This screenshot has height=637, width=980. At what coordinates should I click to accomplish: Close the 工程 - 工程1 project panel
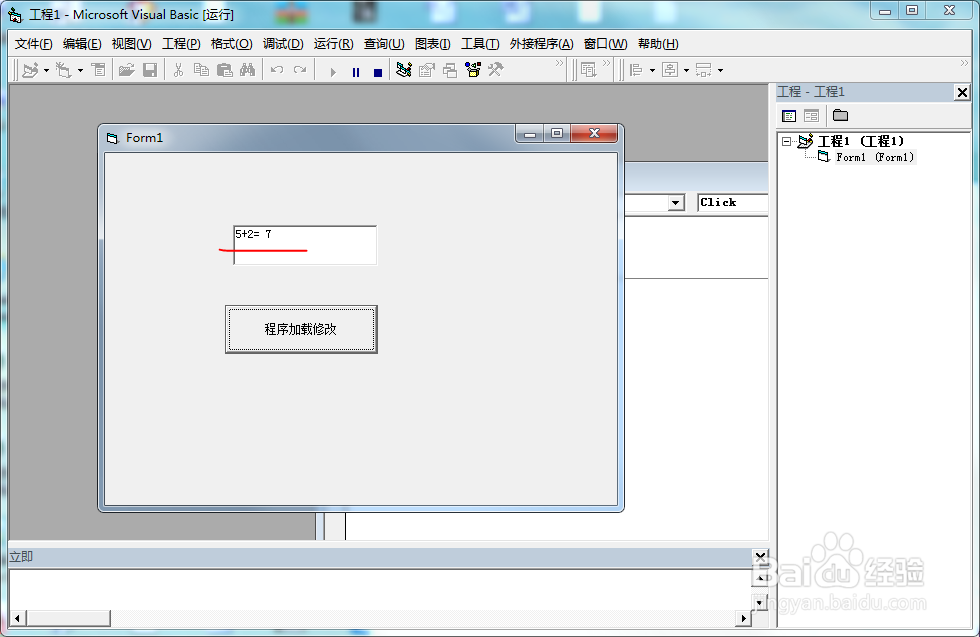pos(962,93)
